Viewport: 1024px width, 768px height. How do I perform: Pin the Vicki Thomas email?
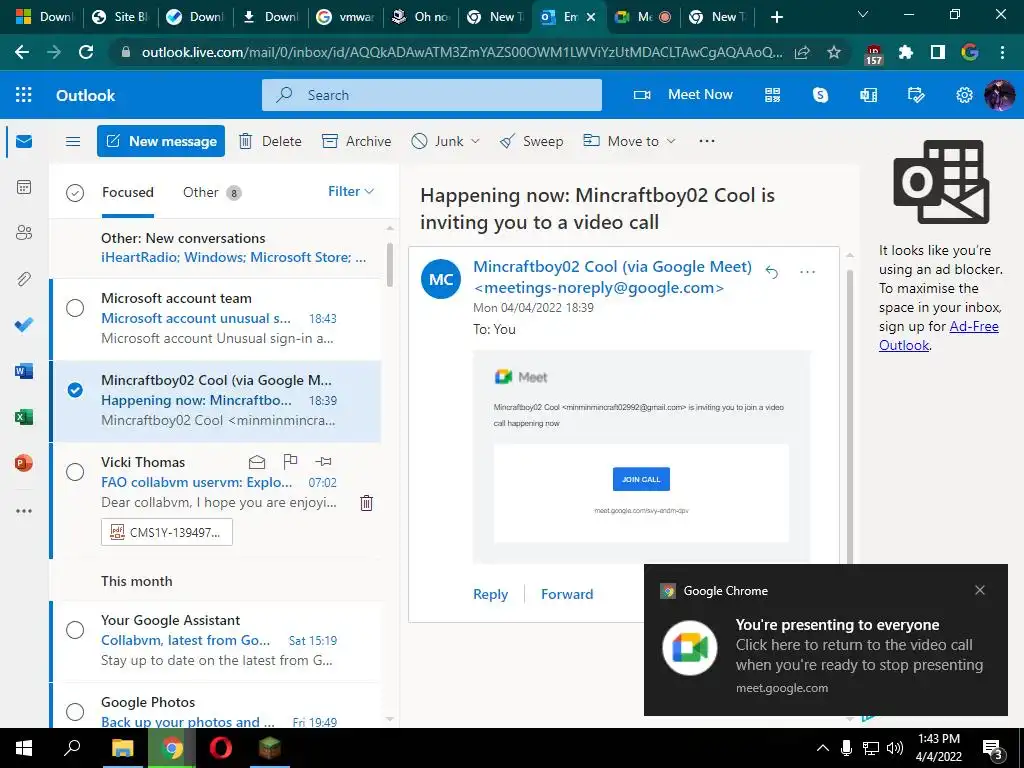click(323, 462)
